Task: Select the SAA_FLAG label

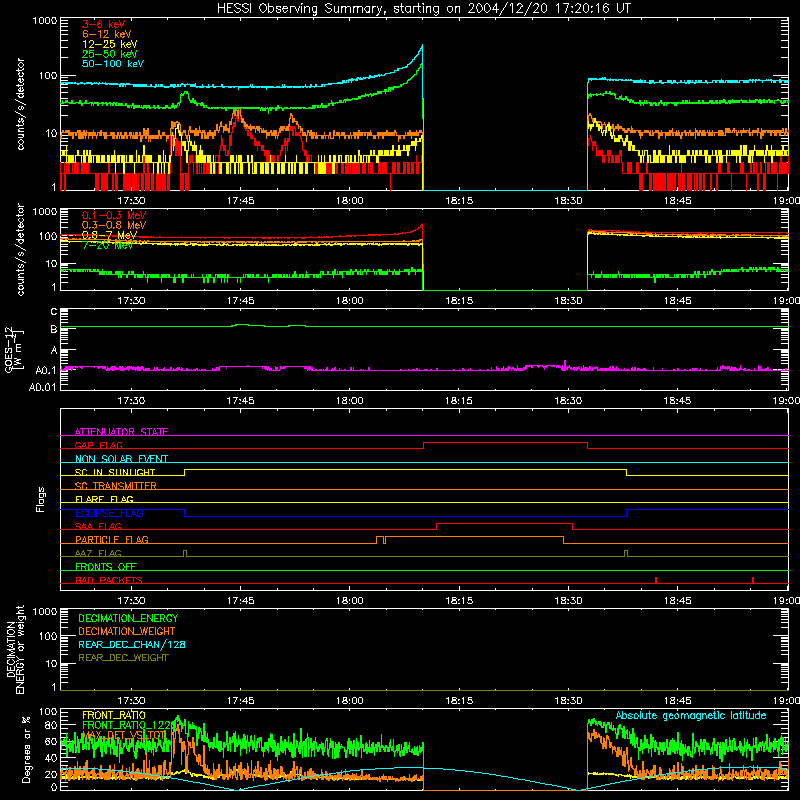Action: pos(98,526)
